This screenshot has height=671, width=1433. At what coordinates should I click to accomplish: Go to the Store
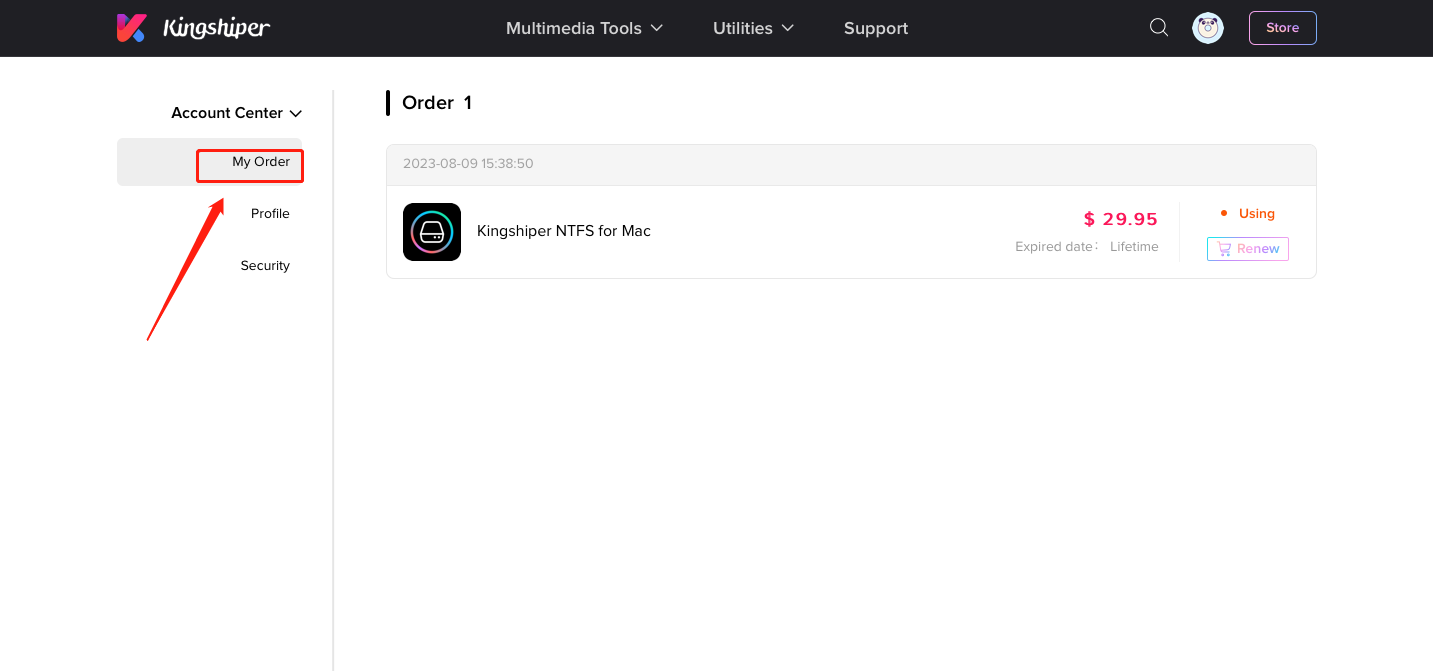pyautogui.click(x=1282, y=28)
